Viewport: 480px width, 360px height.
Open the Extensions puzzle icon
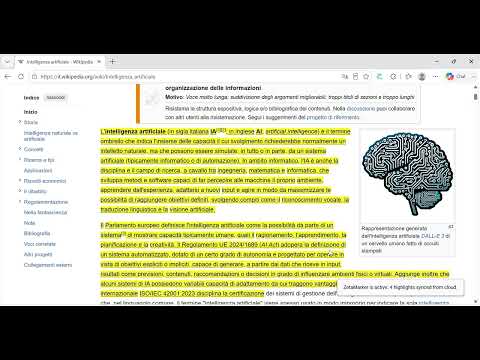point(393,77)
